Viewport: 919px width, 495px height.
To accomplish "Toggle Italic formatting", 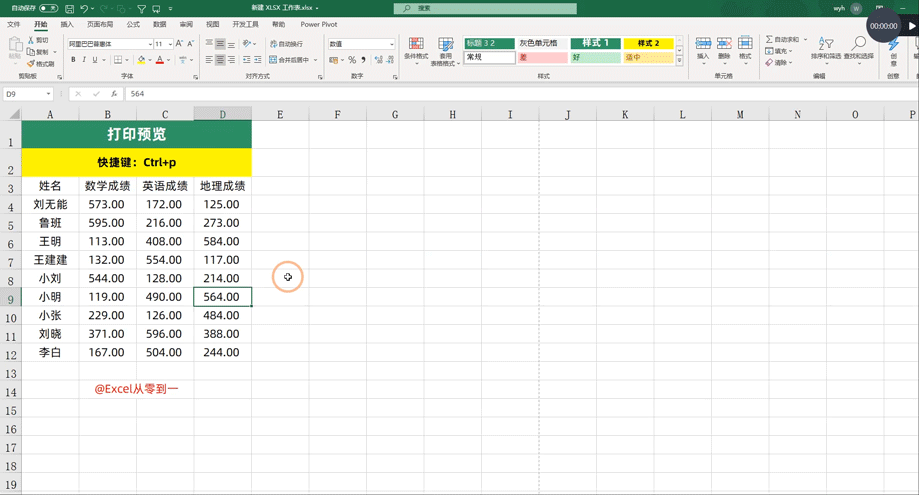I will 84,60.
